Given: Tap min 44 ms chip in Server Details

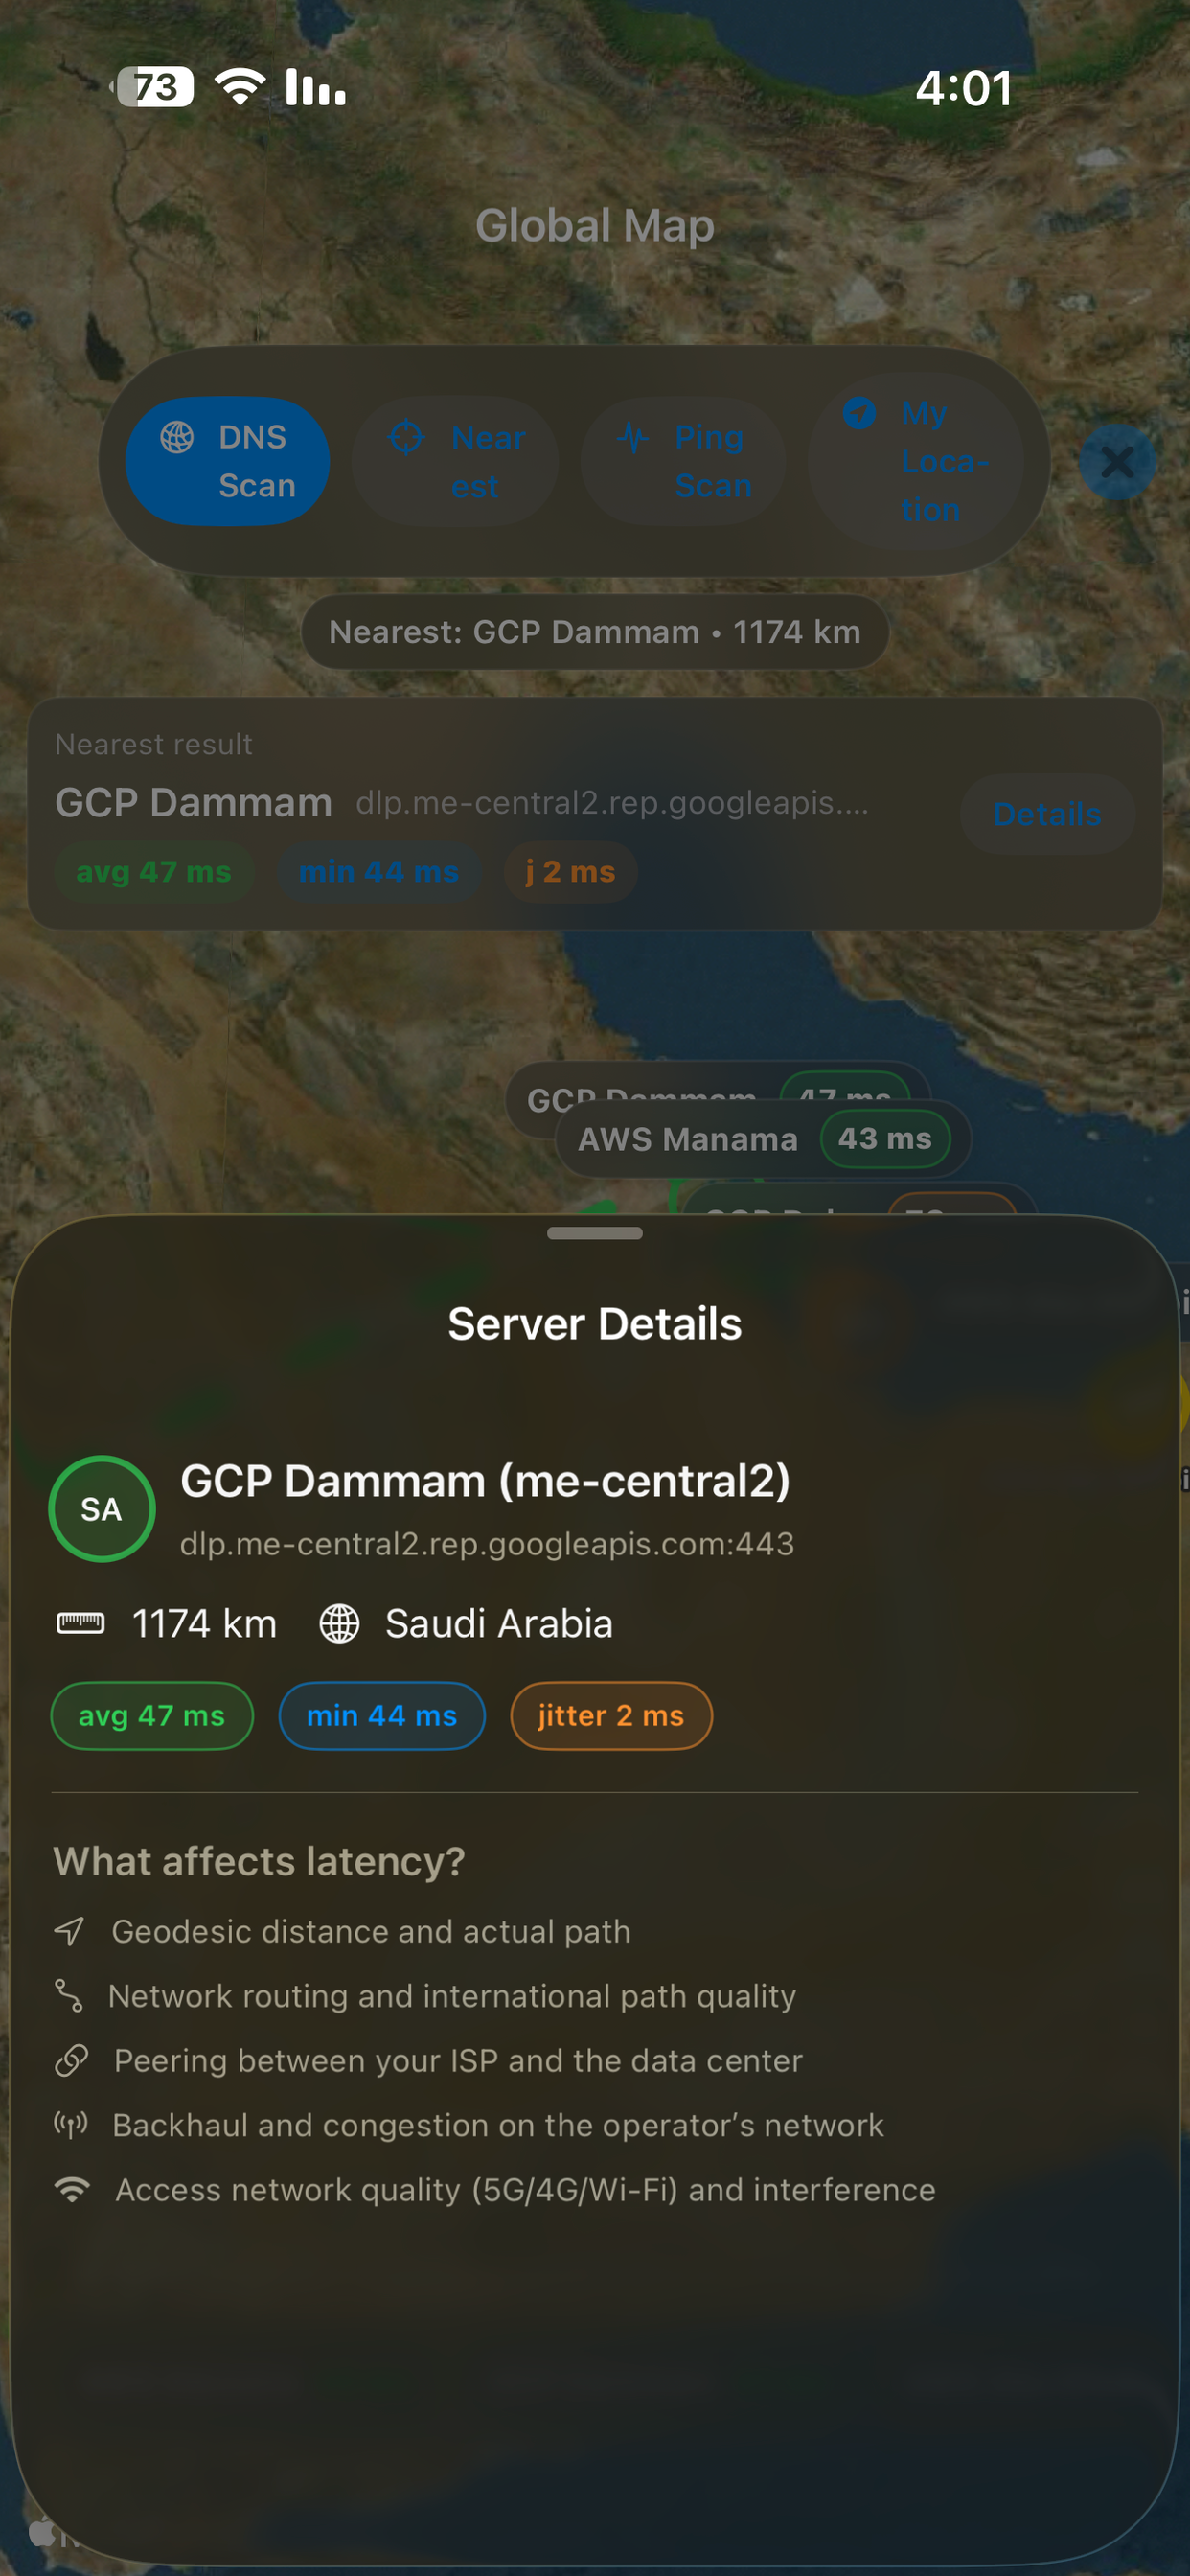Looking at the screenshot, I should [382, 1716].
